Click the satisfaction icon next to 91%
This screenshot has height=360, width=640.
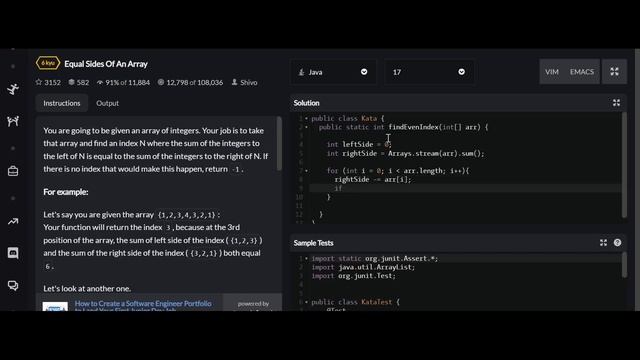point(100,82)
